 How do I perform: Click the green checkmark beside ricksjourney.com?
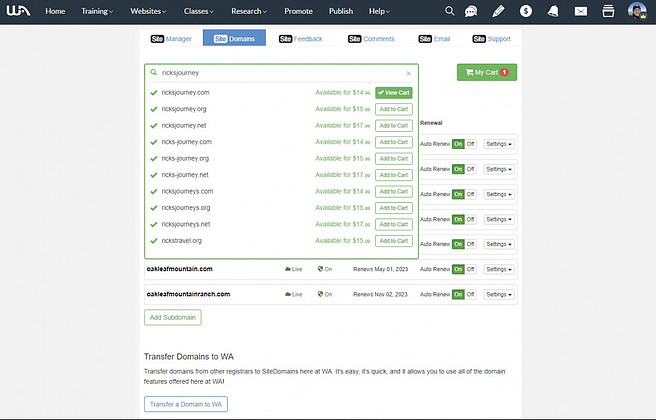[154, 93]
